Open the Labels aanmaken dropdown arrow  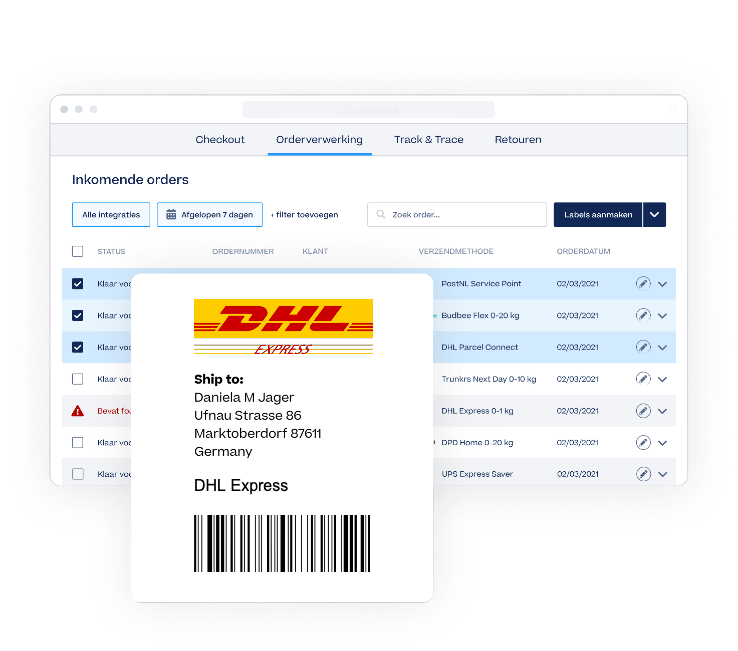pyautogui.click(x=654, y=215)
